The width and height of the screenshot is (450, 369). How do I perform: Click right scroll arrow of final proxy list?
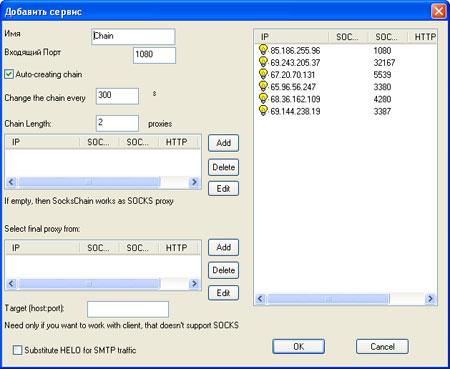[x=194, y=284]
